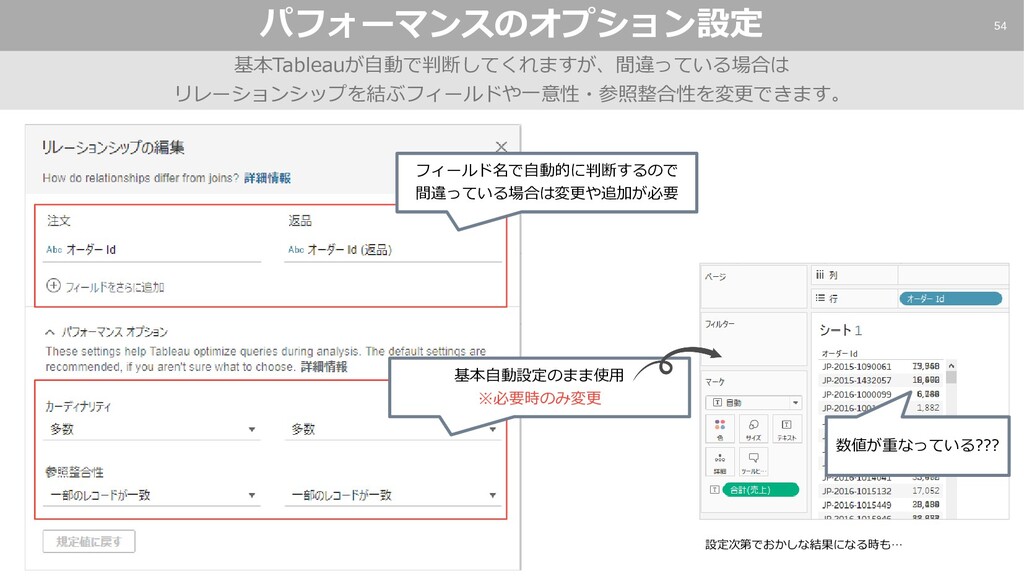Click the フィルター shelf label
This screenshot has height=576, width=1024.
[x=720, y=324]
